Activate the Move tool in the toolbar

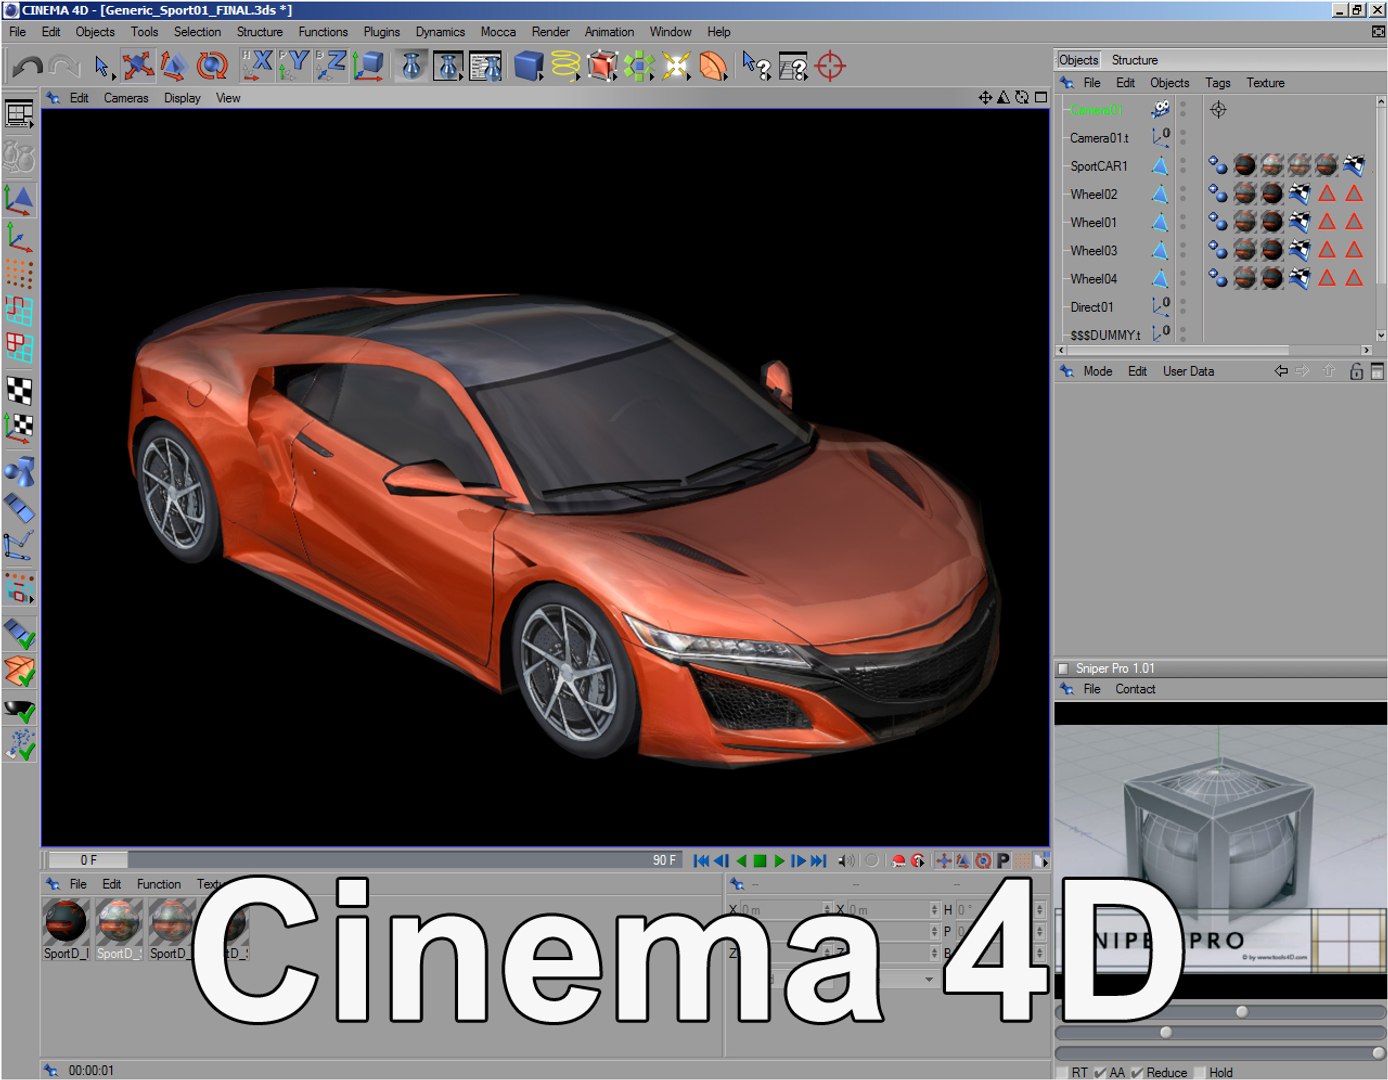tap(138, 66)
